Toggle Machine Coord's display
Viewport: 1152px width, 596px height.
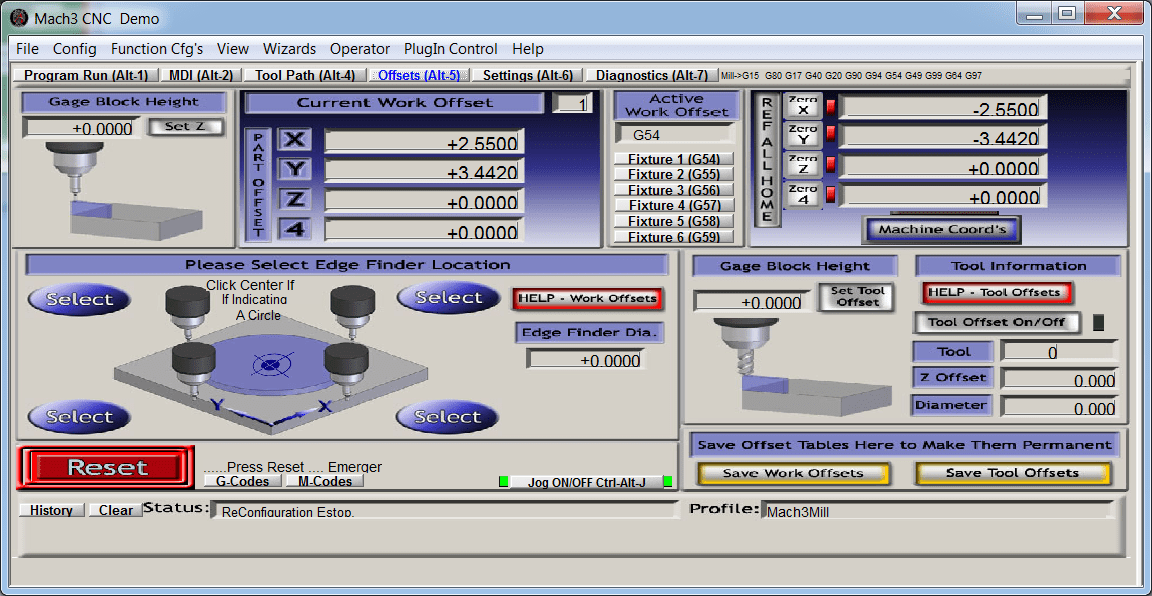tap(942, 229)
